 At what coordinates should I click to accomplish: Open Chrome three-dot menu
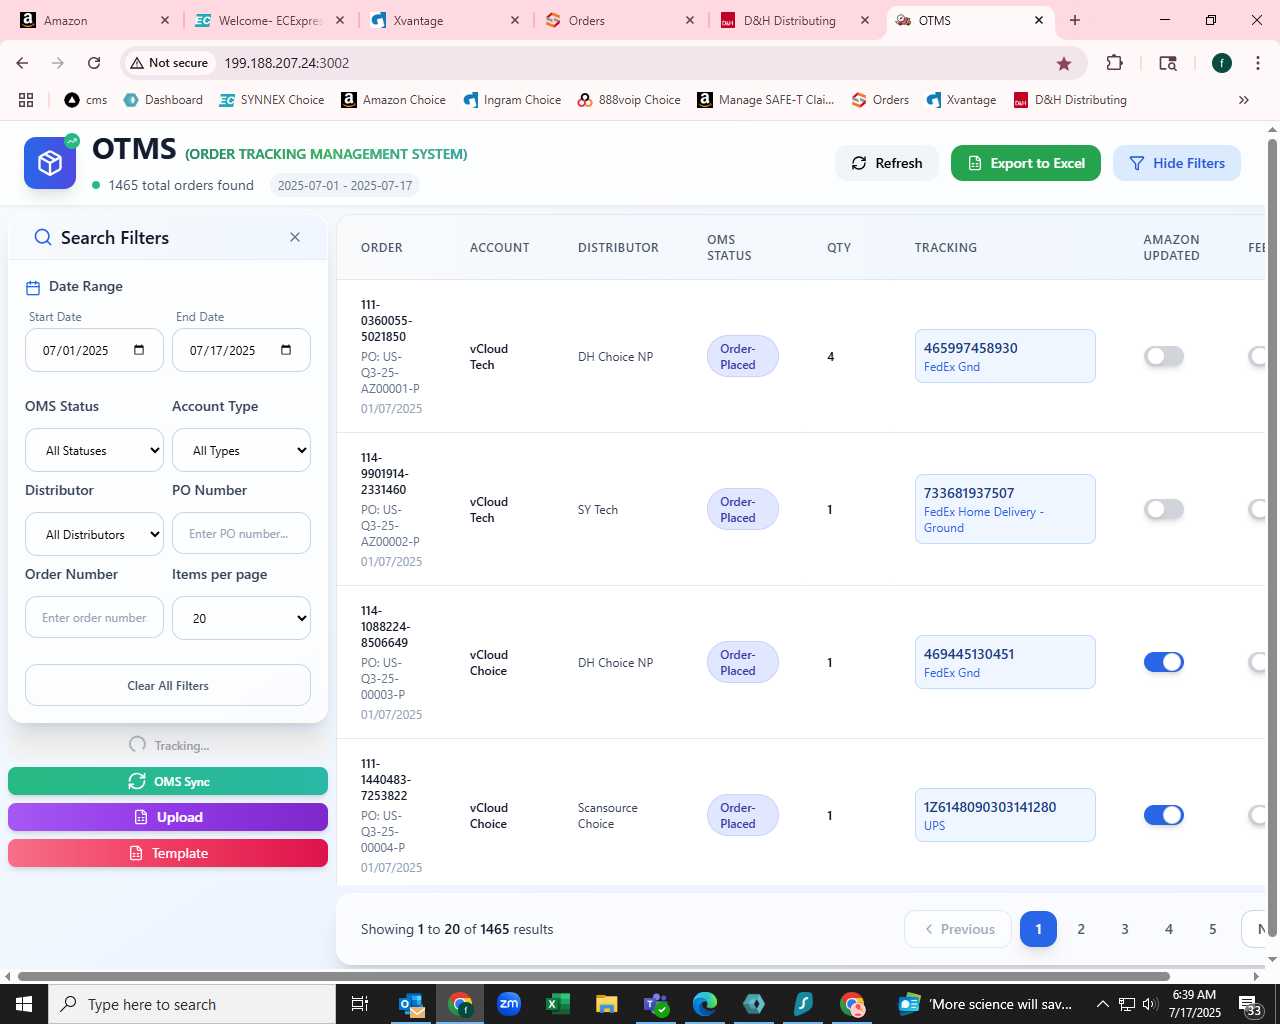tap(1257, 63)
